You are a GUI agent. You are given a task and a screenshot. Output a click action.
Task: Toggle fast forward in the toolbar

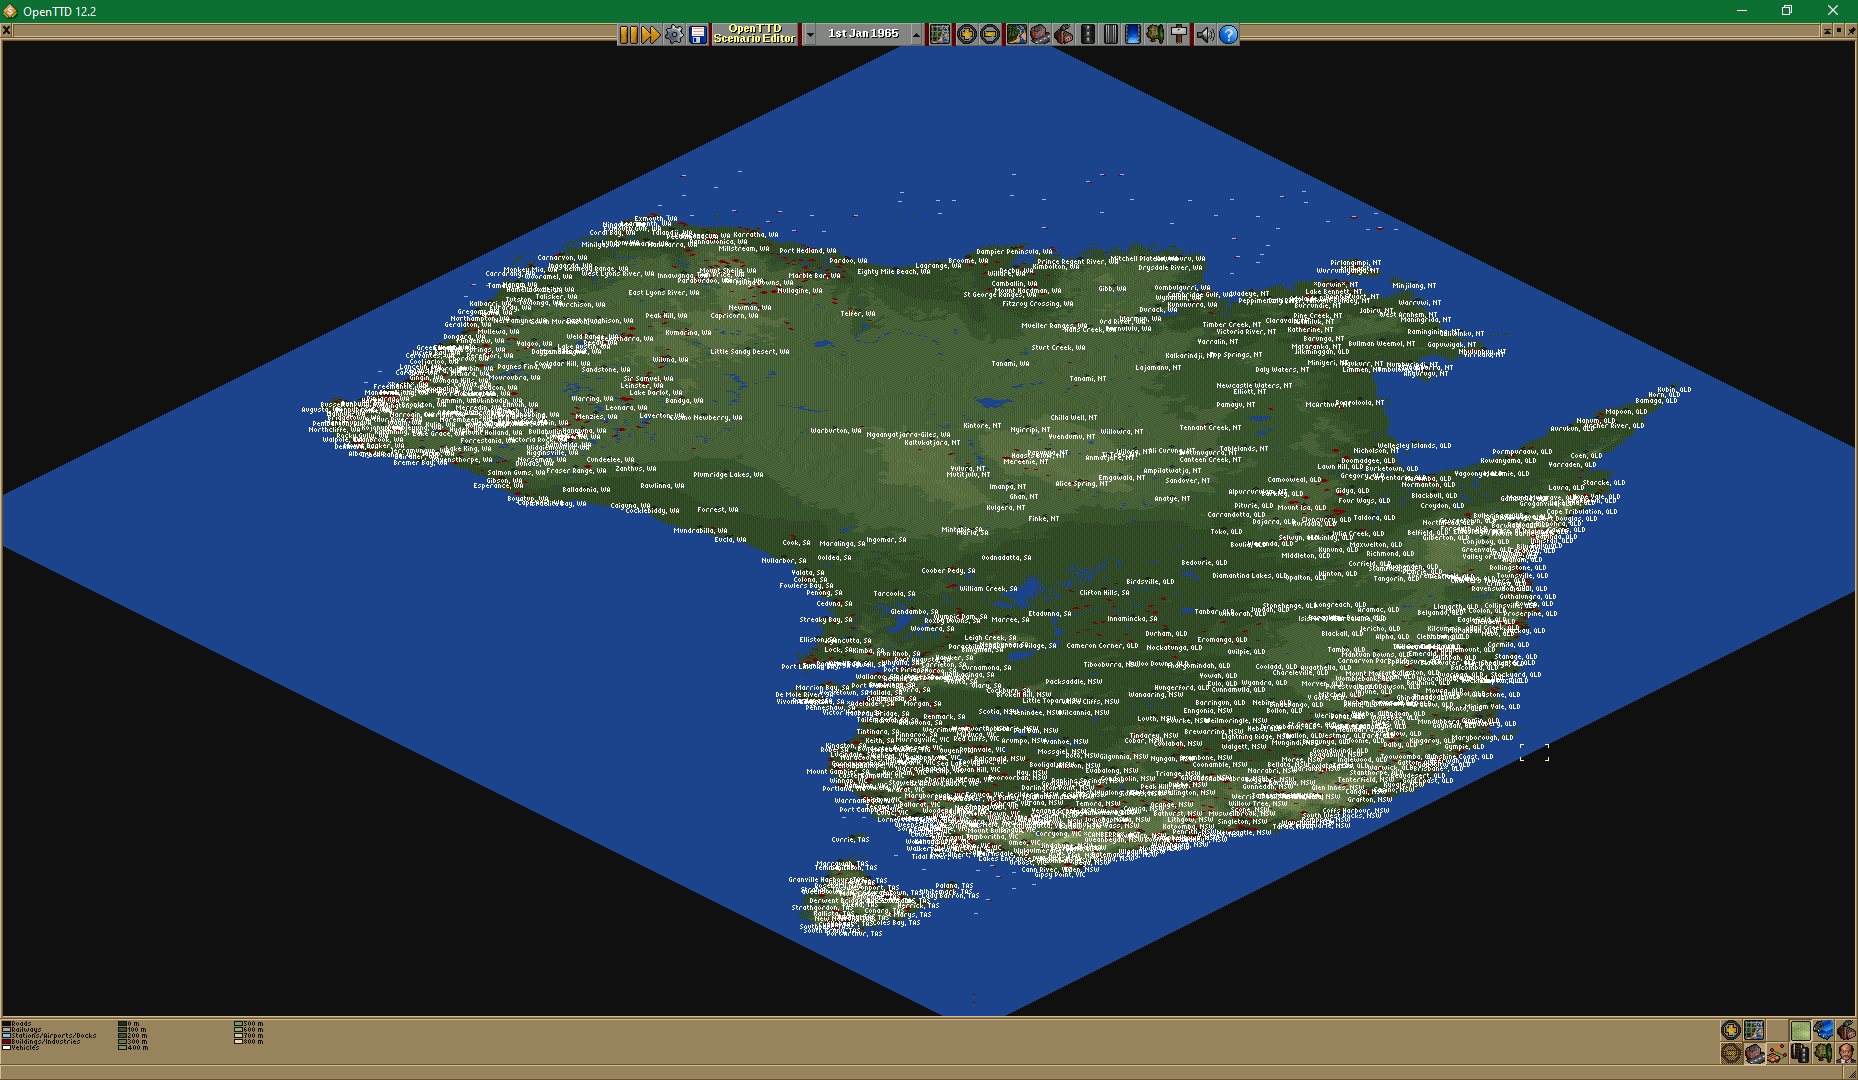[x=651, y=34]
